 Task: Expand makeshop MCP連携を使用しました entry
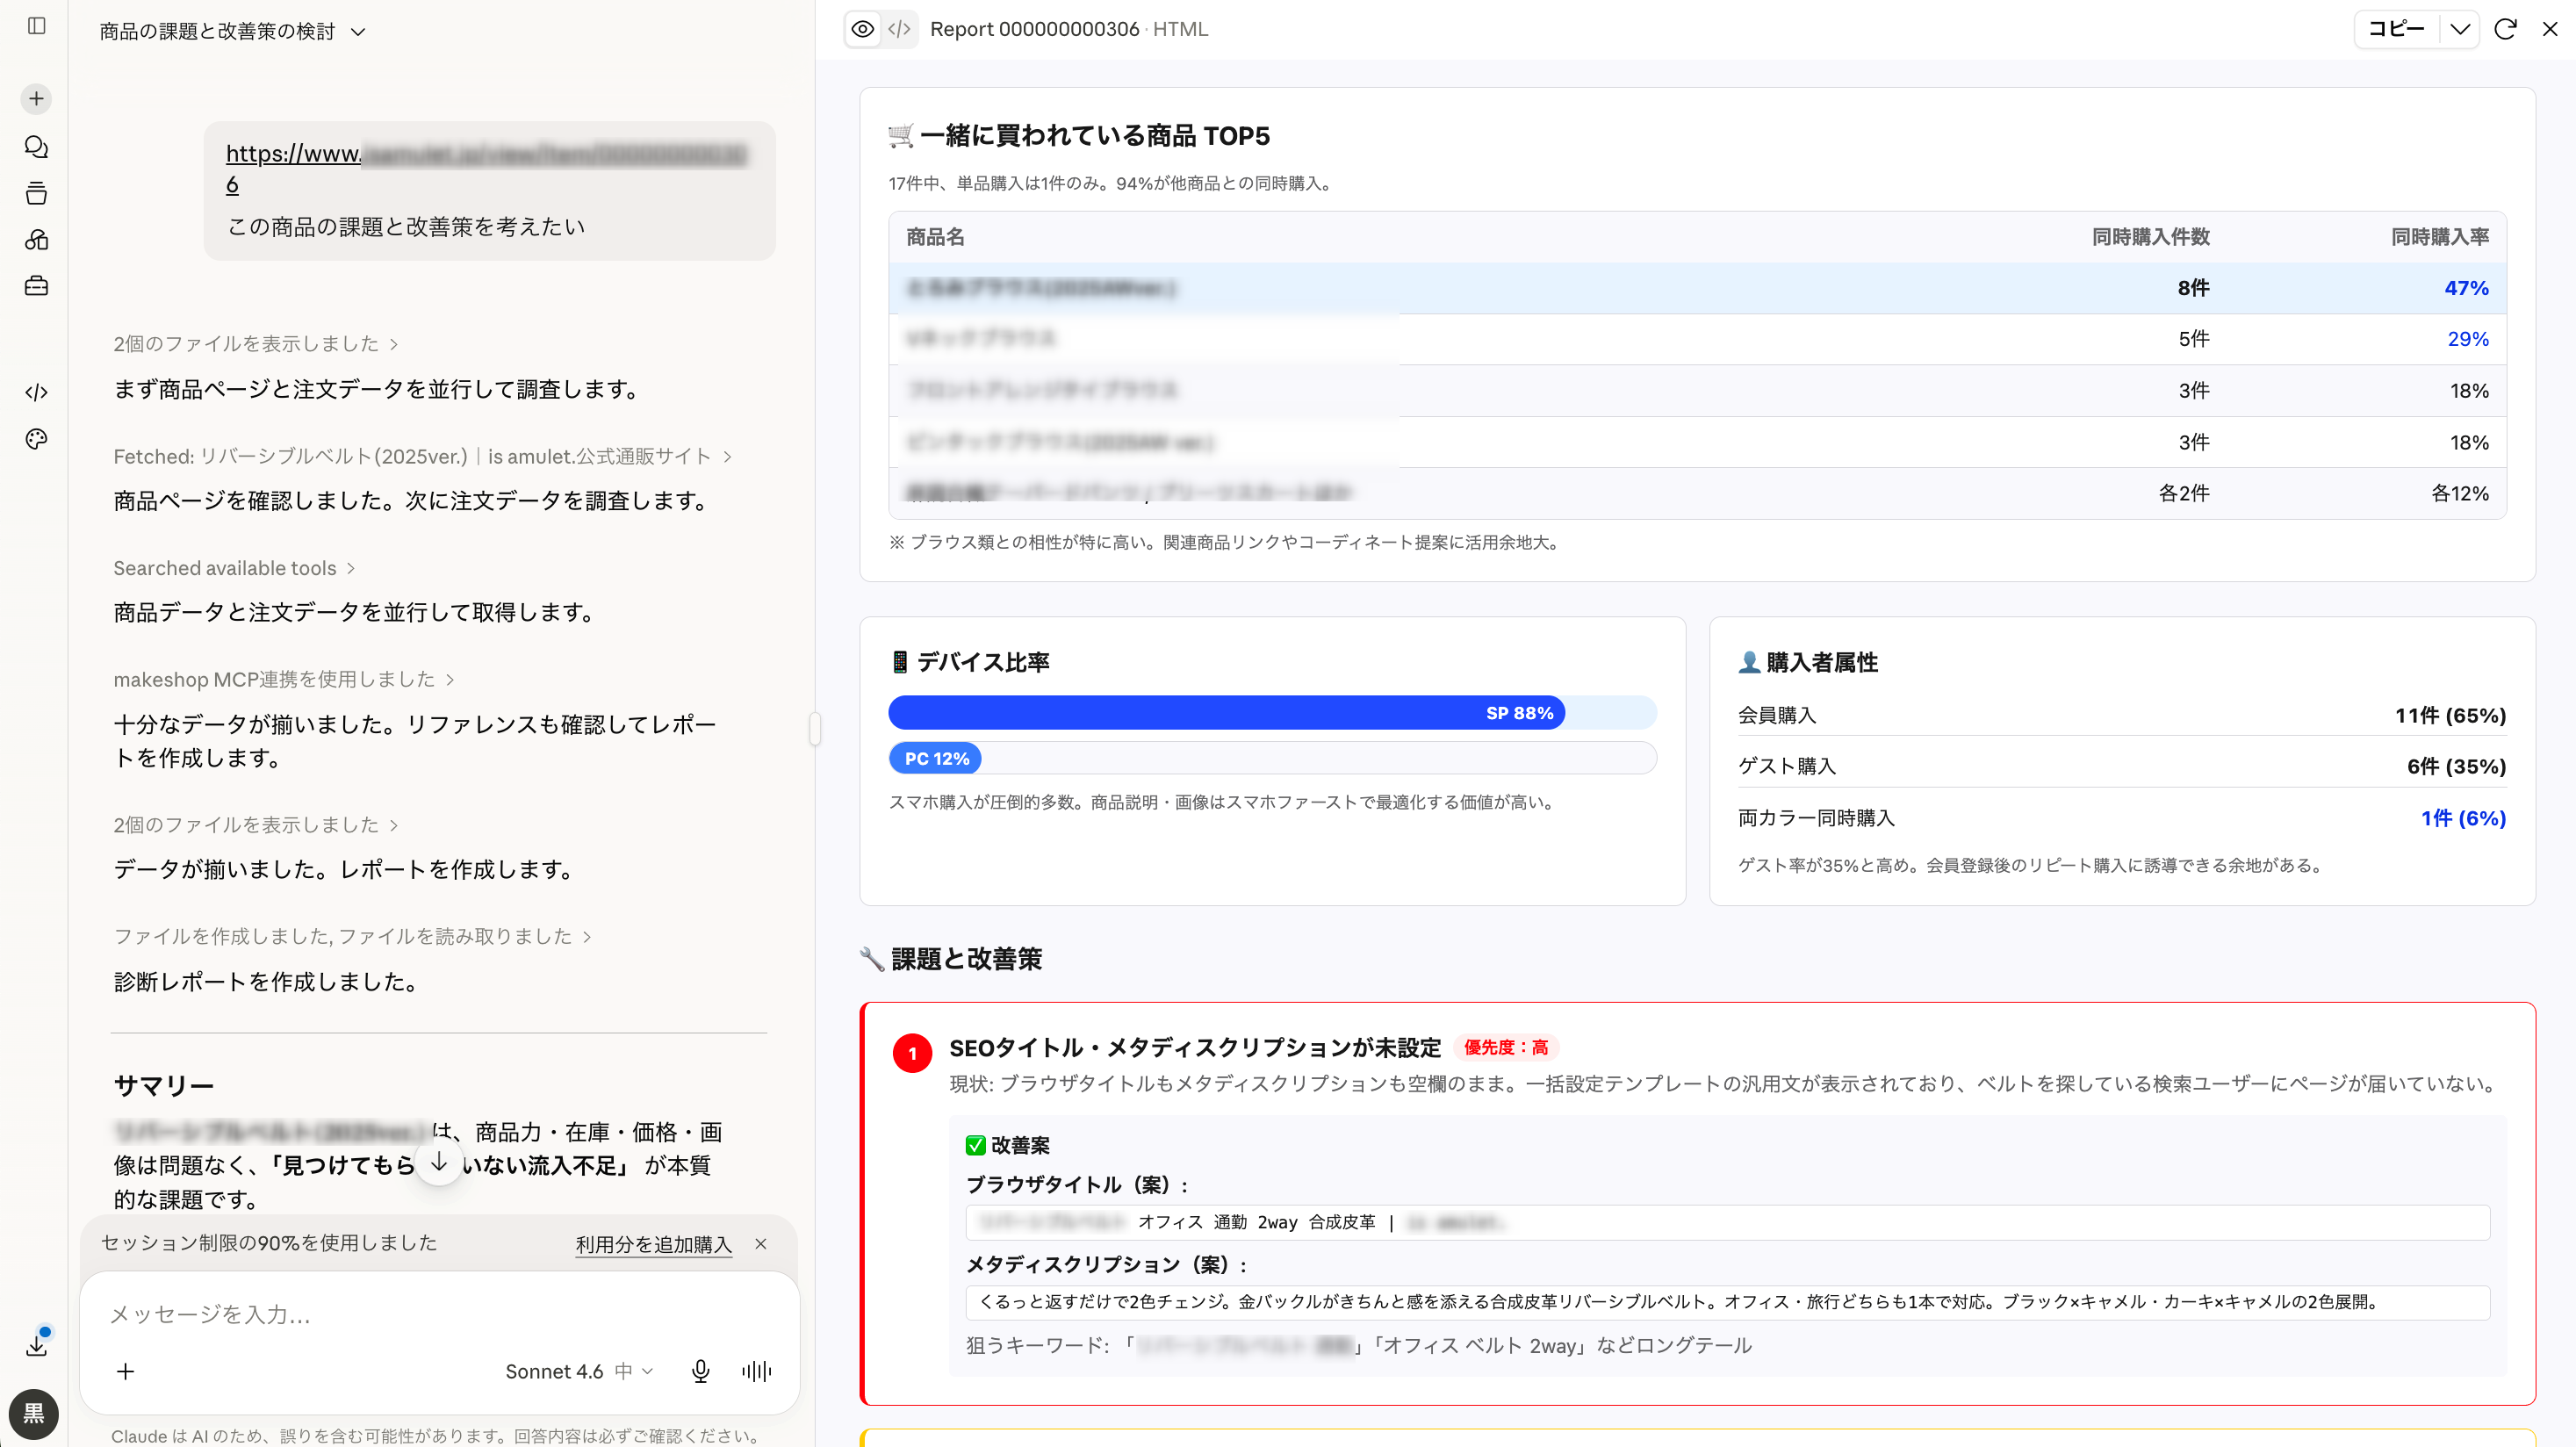(x=284, y=679)
